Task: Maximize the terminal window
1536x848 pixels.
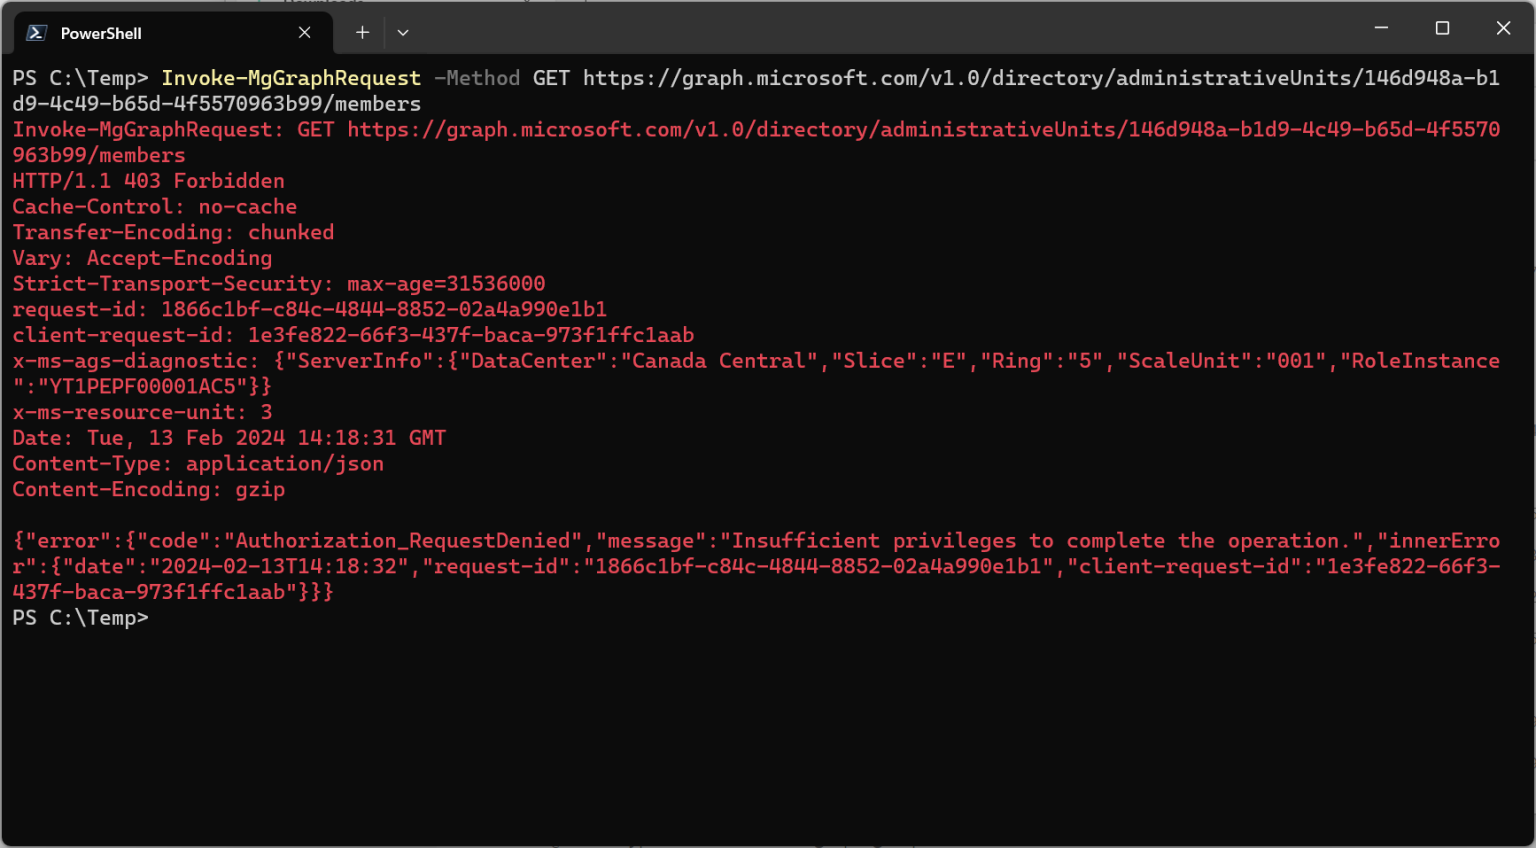Action: click(x=1442, y=28)
